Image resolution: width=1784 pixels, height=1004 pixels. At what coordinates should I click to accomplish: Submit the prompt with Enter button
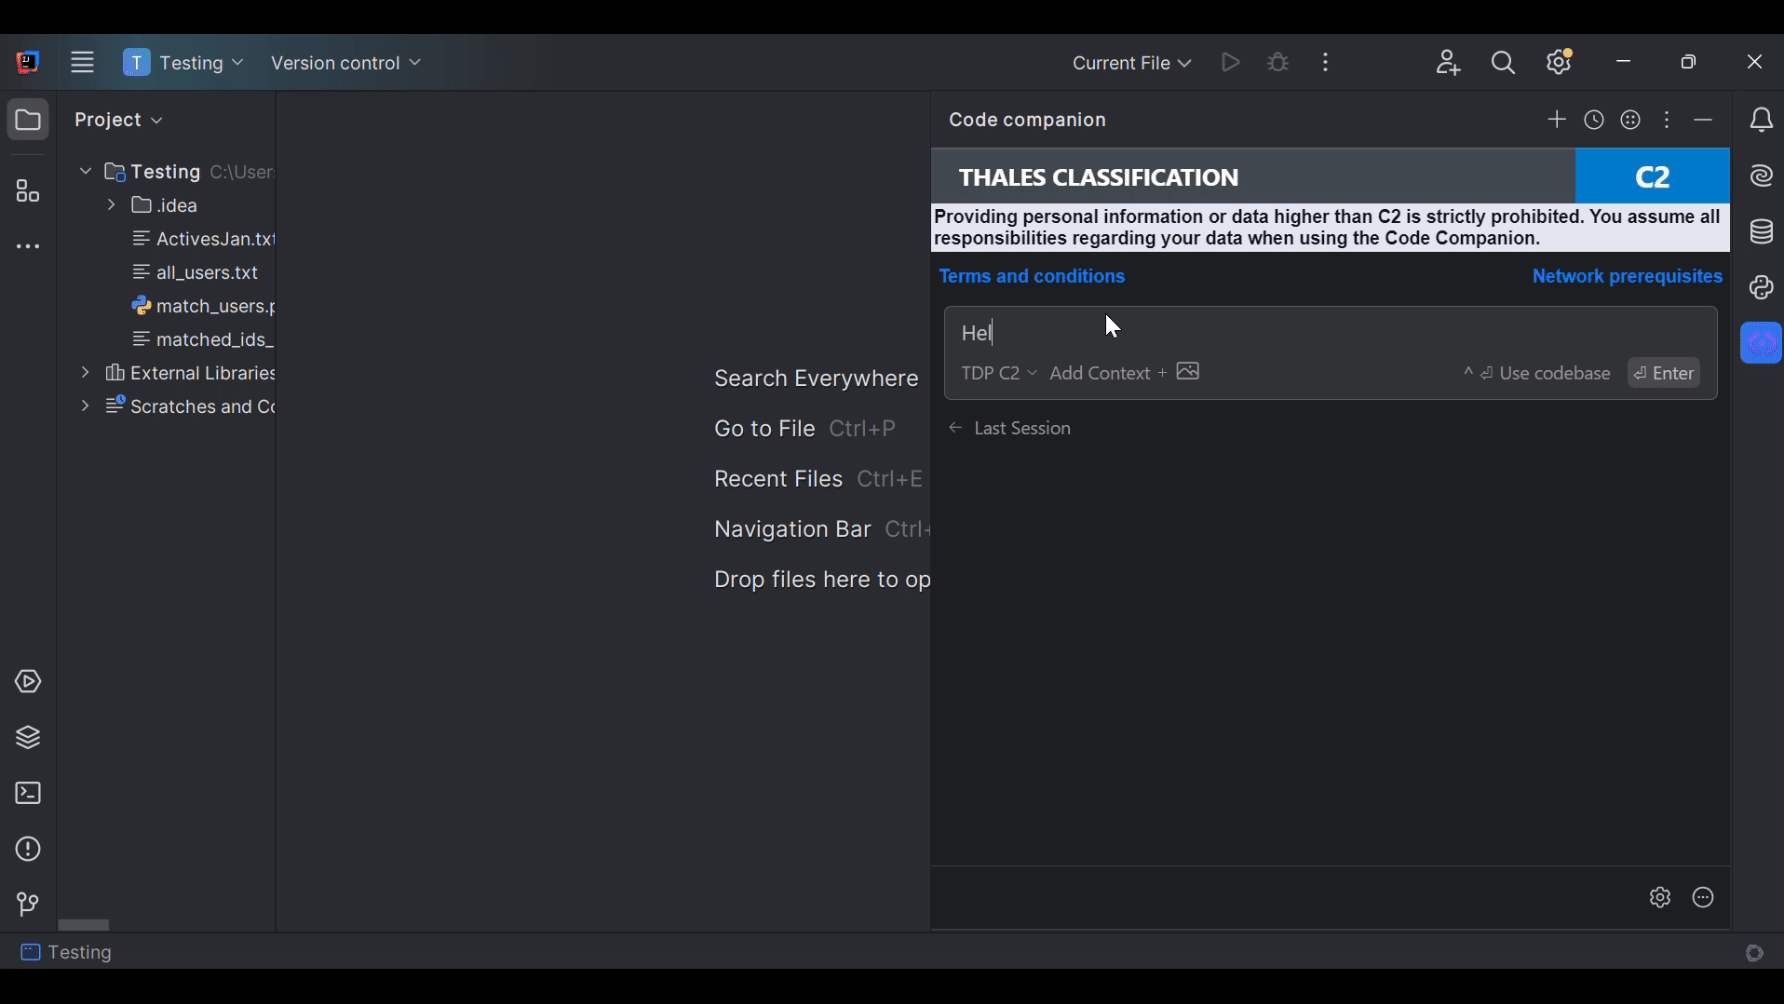(1664, 373)
